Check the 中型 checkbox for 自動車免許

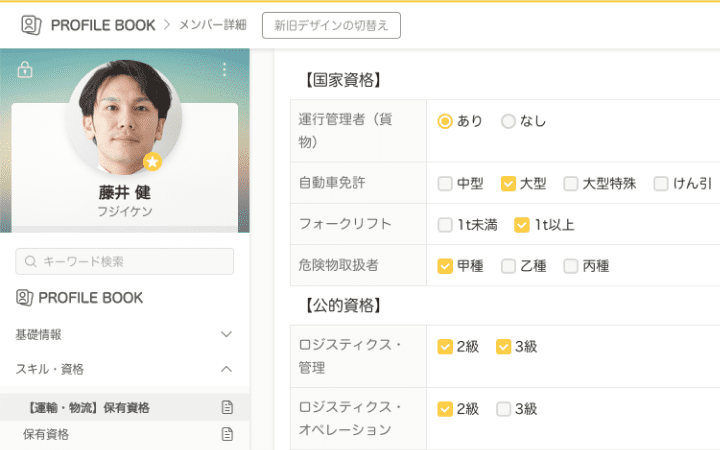(x=445, y=183)
